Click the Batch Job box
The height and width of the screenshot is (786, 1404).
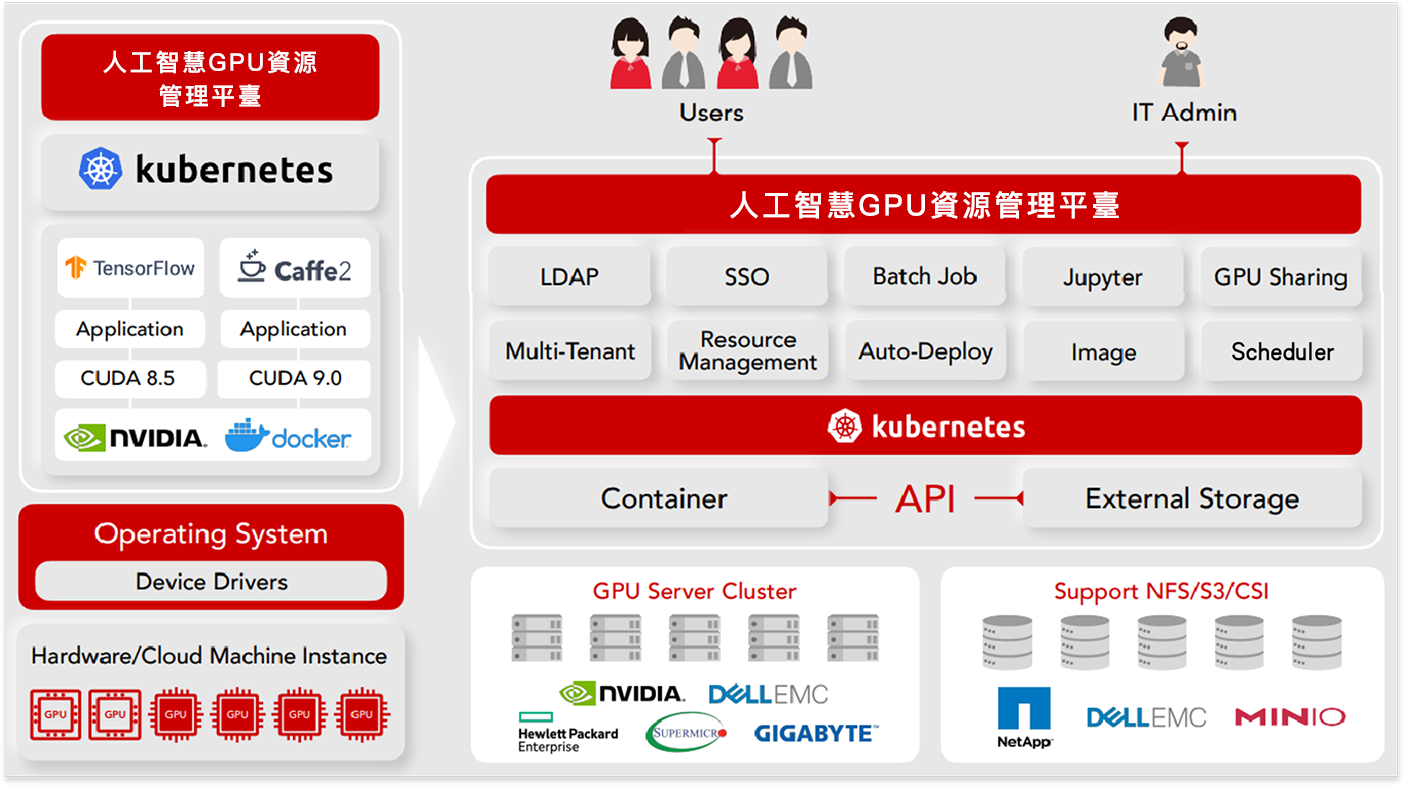pyautogui.click(x=925, y=277)
